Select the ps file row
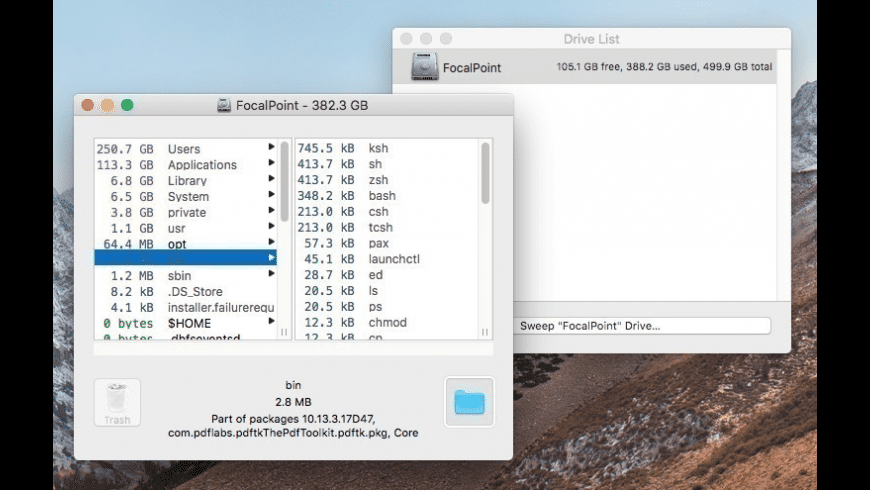 tap(387, 306)
